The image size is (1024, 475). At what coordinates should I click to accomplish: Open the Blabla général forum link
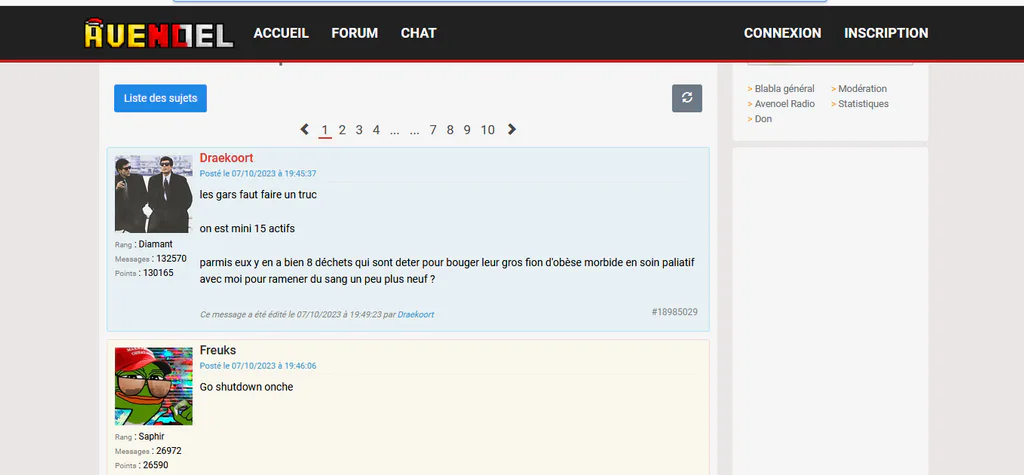[784, 89]
